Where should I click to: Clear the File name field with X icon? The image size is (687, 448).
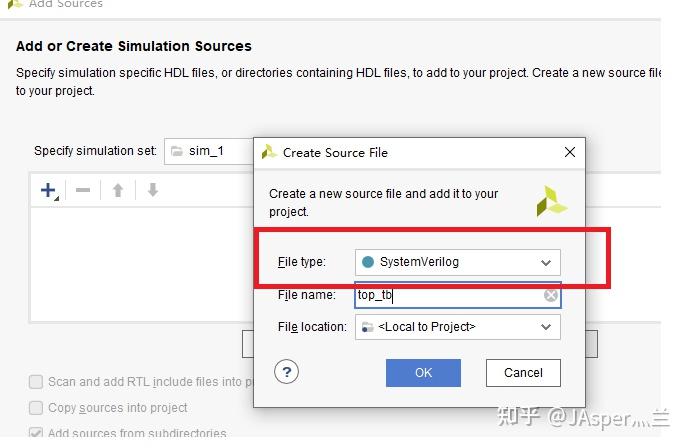pos(551,296)
